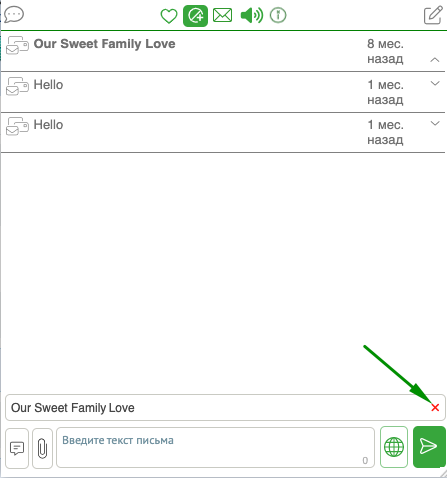This screenshot has height=478, width=447.
Task: Click the heart favorites icon
Action: [169, 16]
